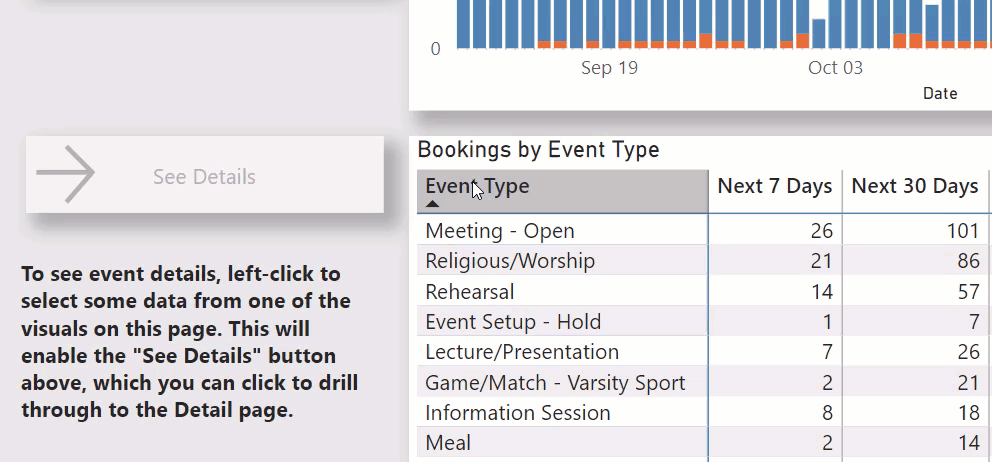Click the Next 30 Days value 101
Screen dimensions: 992x462
(x=963, y=231)
